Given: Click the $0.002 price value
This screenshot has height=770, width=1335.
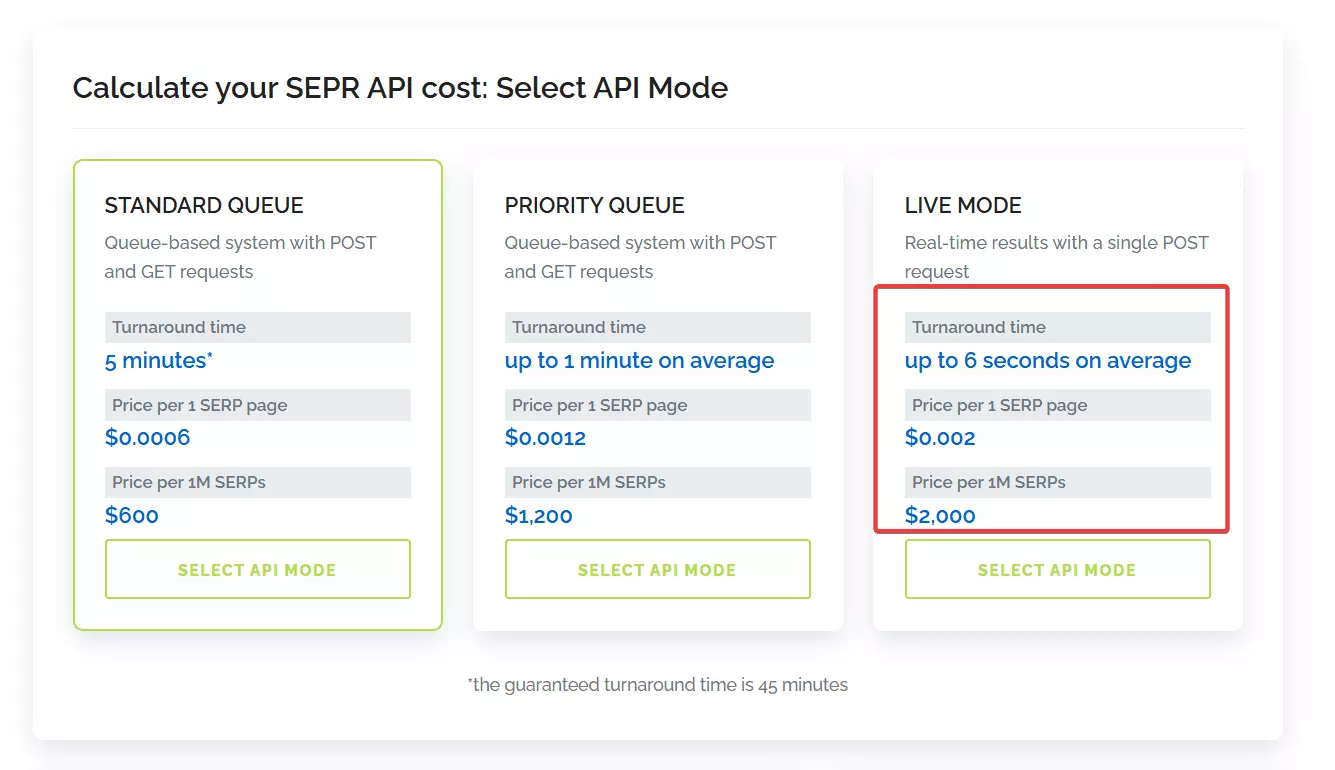Looking at the screenshot, I should 940,437.
